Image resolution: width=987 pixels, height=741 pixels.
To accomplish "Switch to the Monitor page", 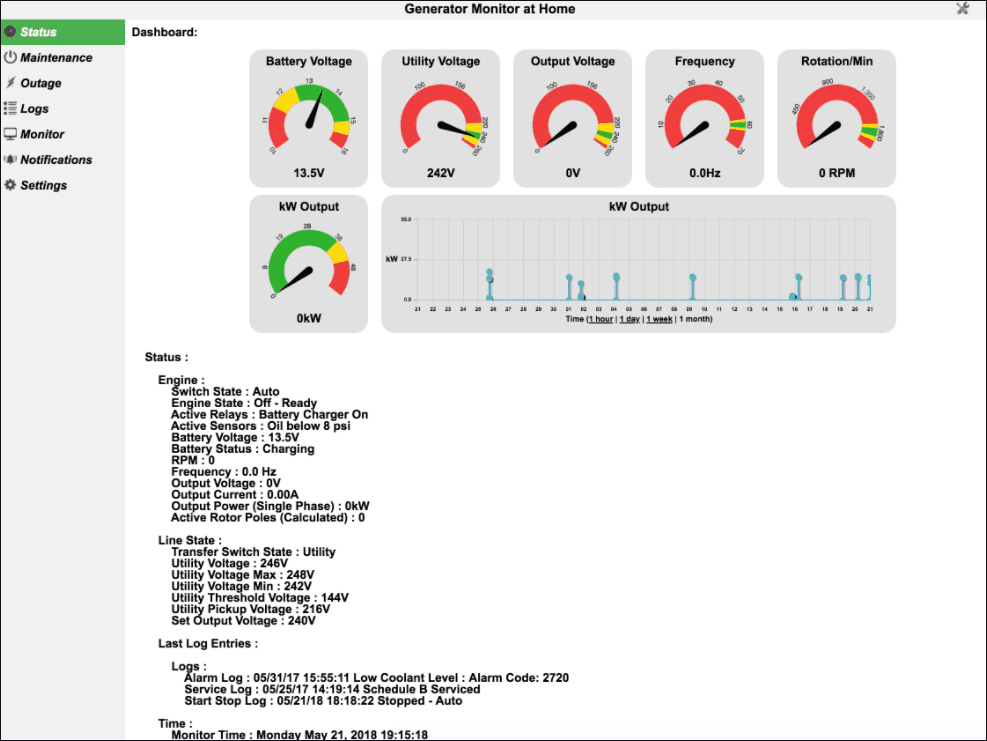I will click(x=62, y=134).
